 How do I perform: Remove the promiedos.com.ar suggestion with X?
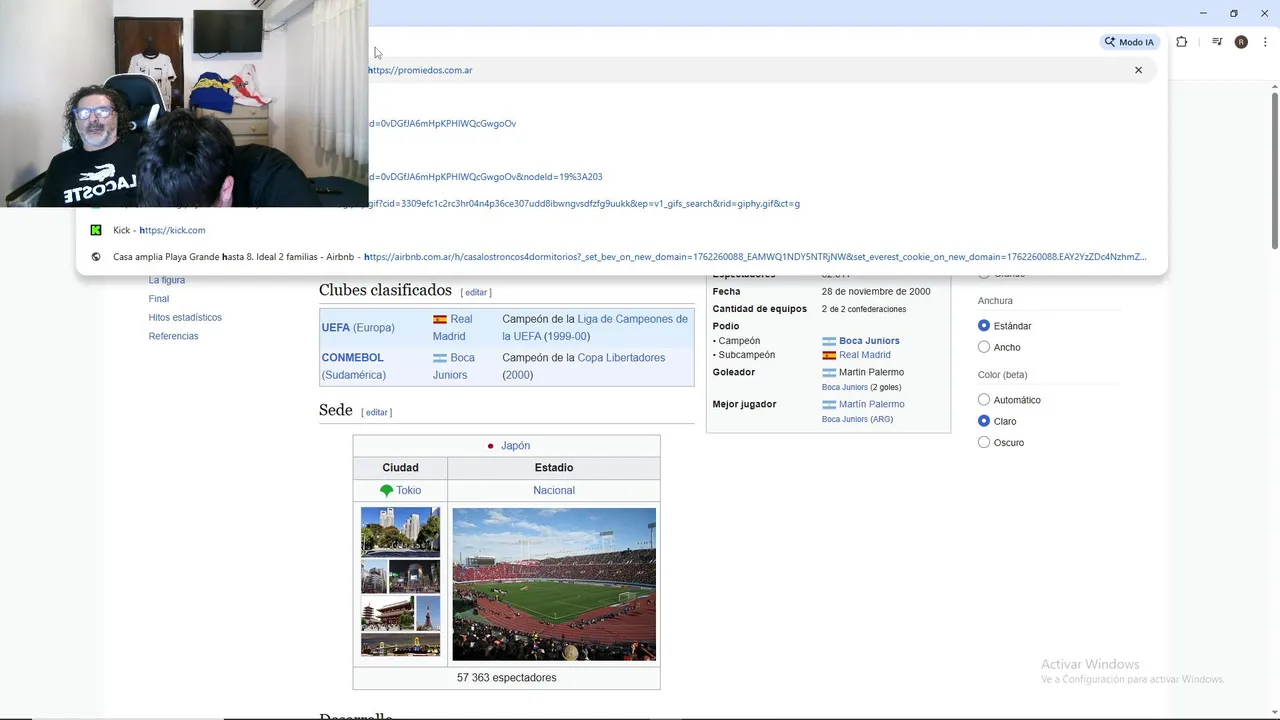pyautogui.click(x=1138, y=70)
